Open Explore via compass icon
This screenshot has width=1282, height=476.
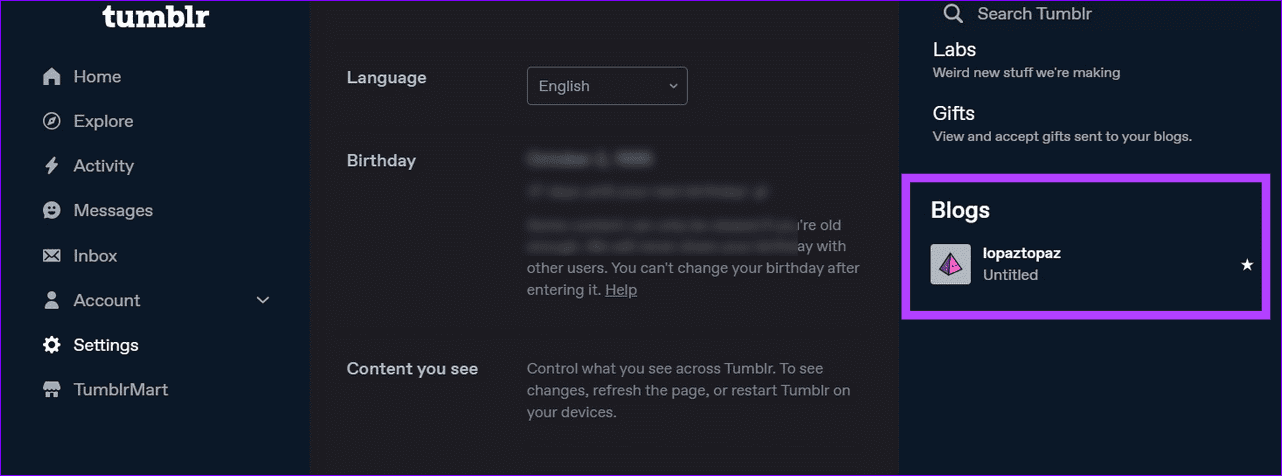tap(52, 121)
